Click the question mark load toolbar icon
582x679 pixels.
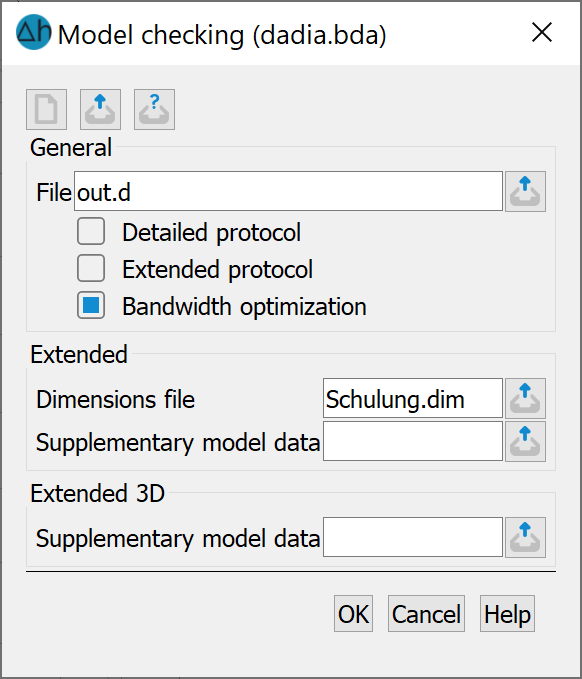(x=154, y=109)
